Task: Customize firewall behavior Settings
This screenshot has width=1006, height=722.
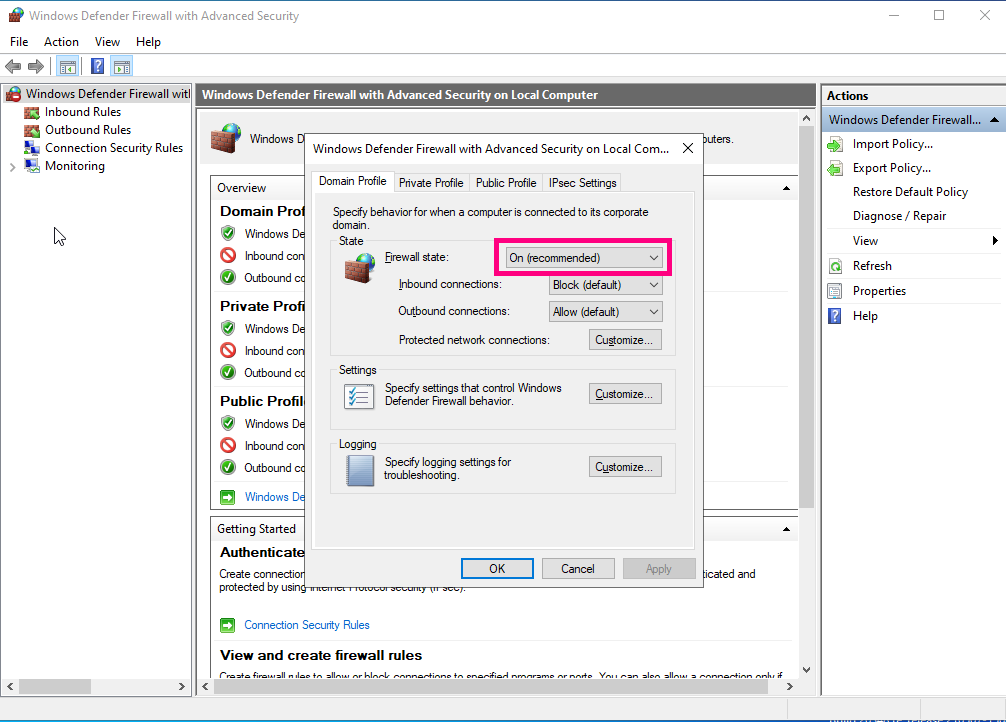Action: (625, 394)
